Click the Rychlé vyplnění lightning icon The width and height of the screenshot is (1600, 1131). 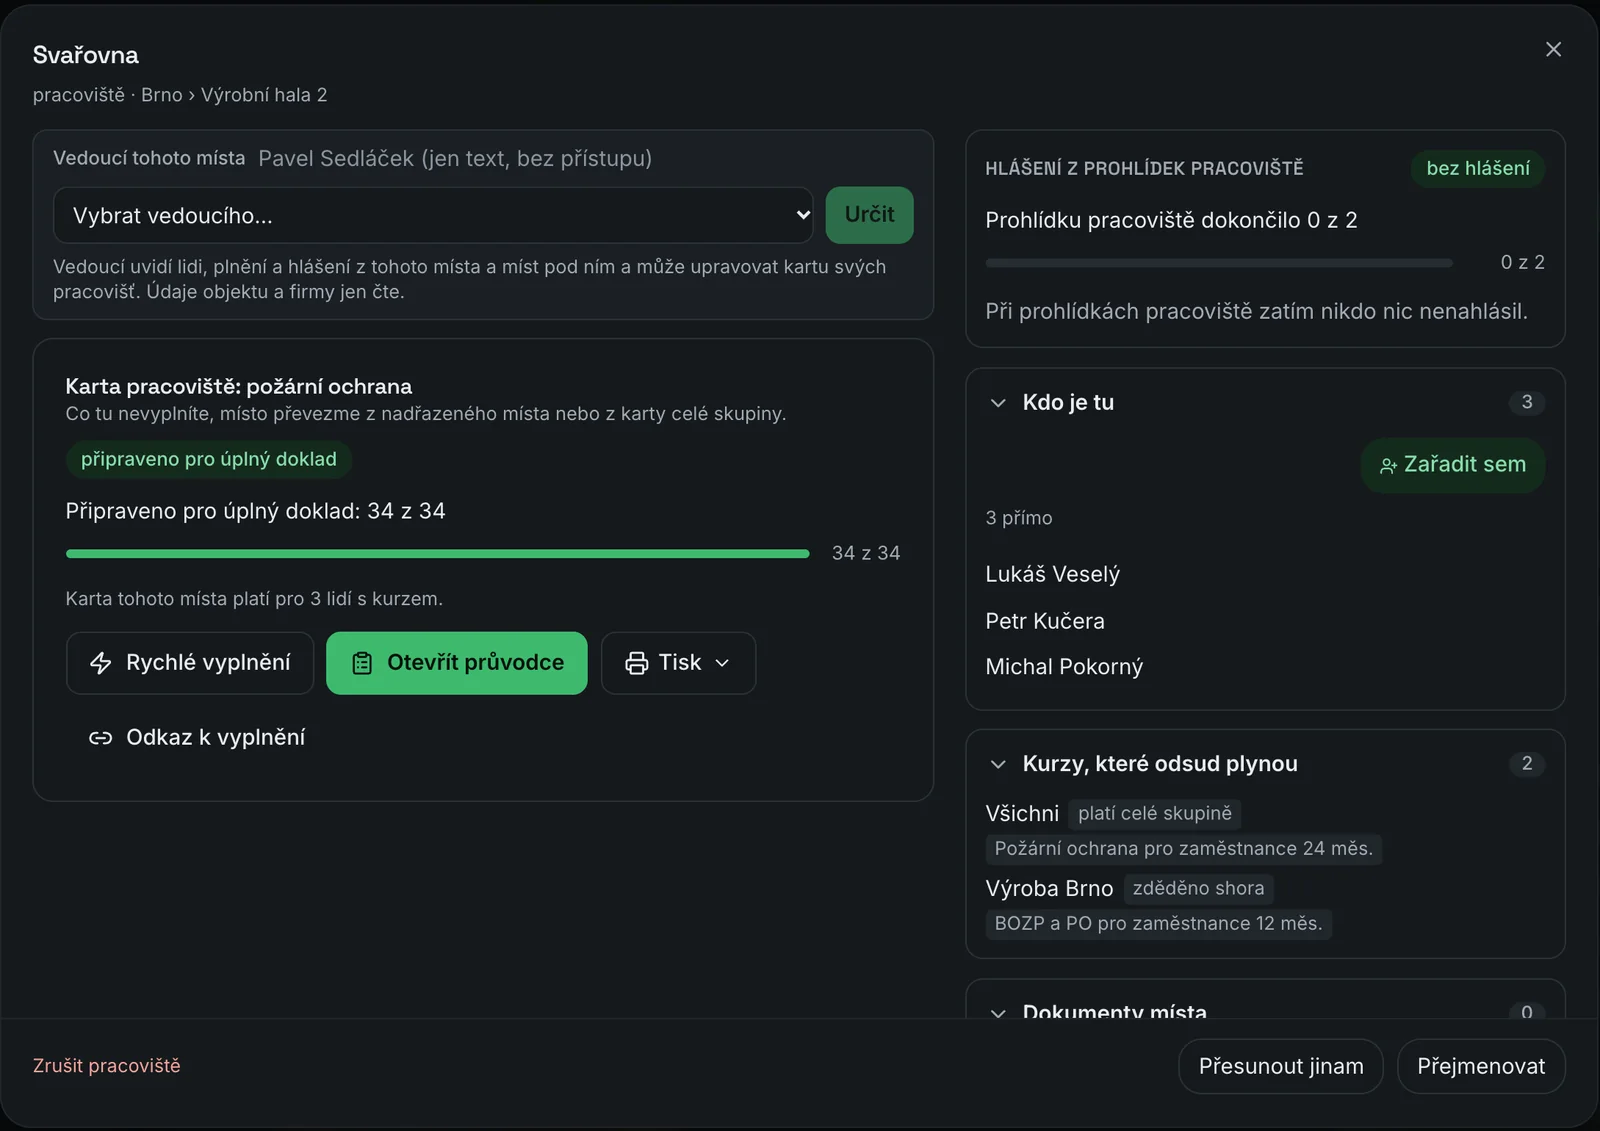click(101, 663)
